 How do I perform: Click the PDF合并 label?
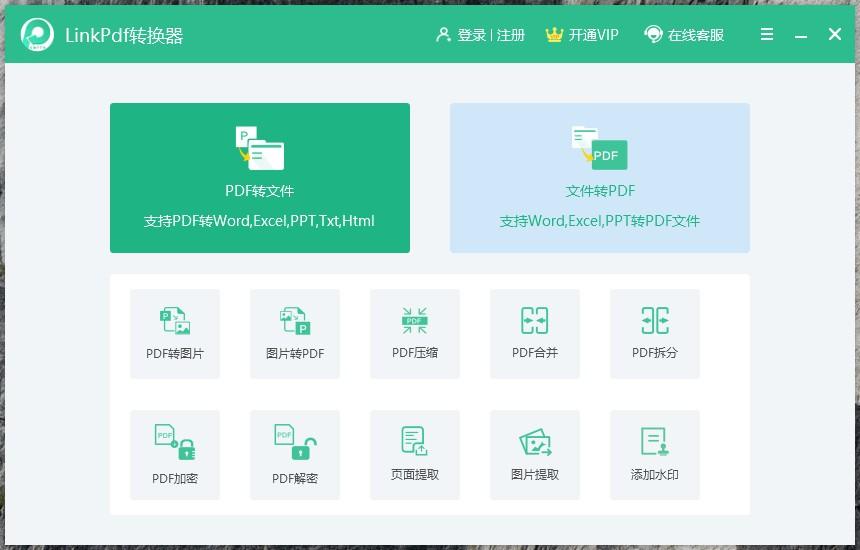(x=535, y=353)
